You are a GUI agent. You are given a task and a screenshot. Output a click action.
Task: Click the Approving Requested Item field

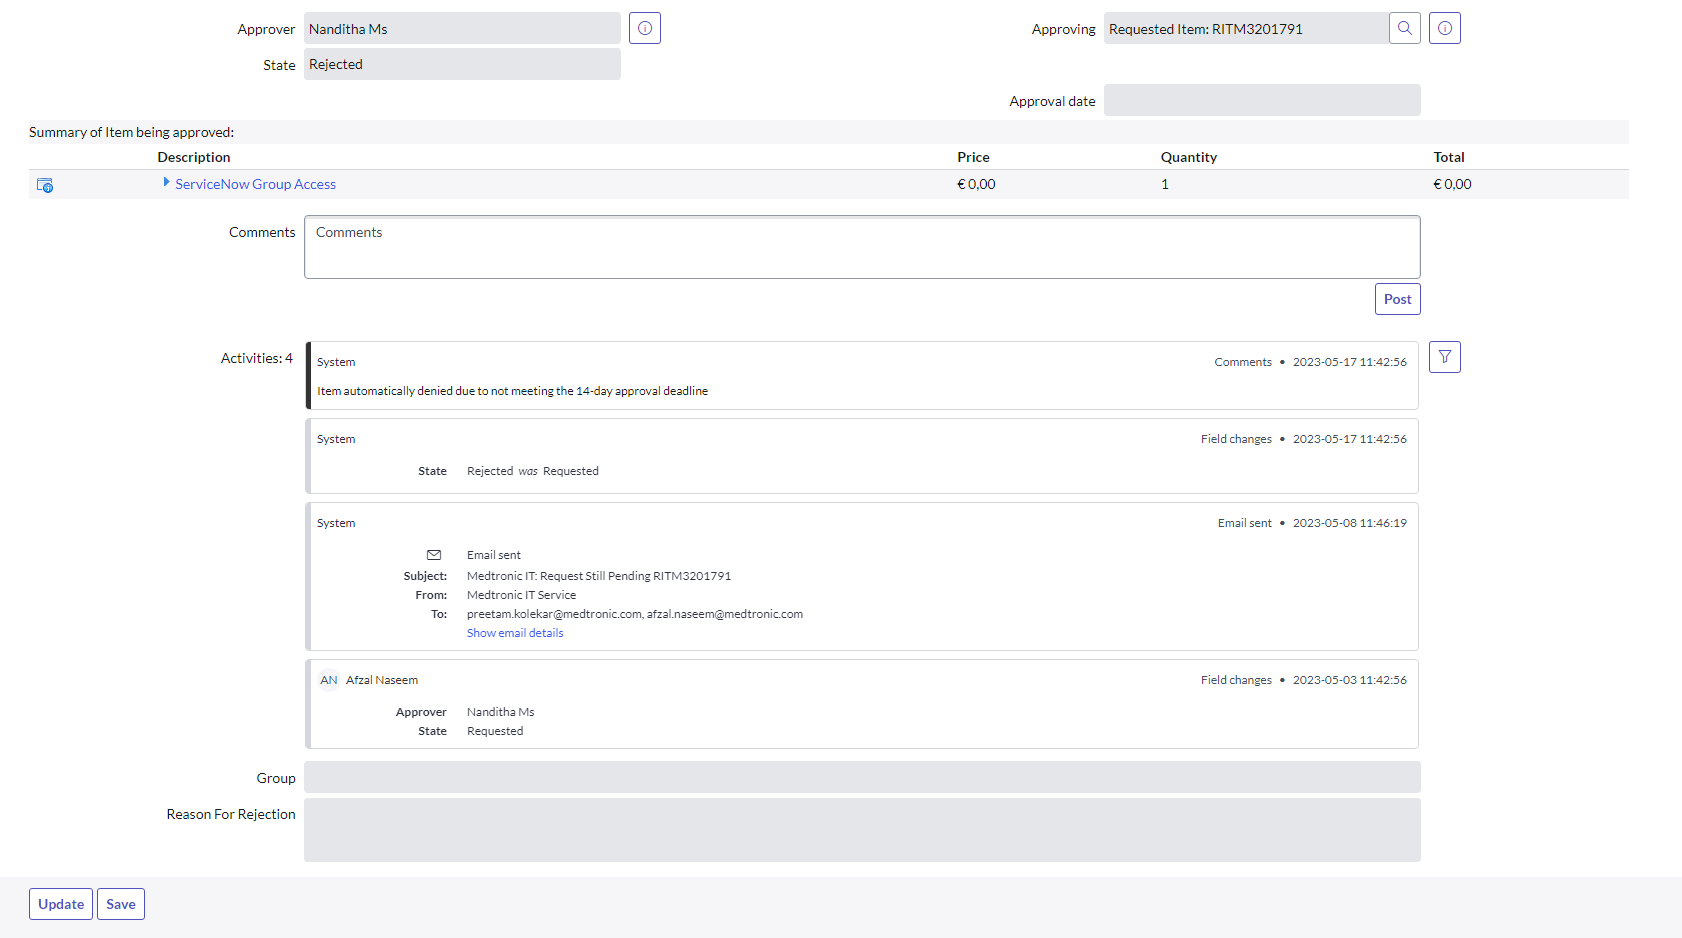[x=1245, y=29]
